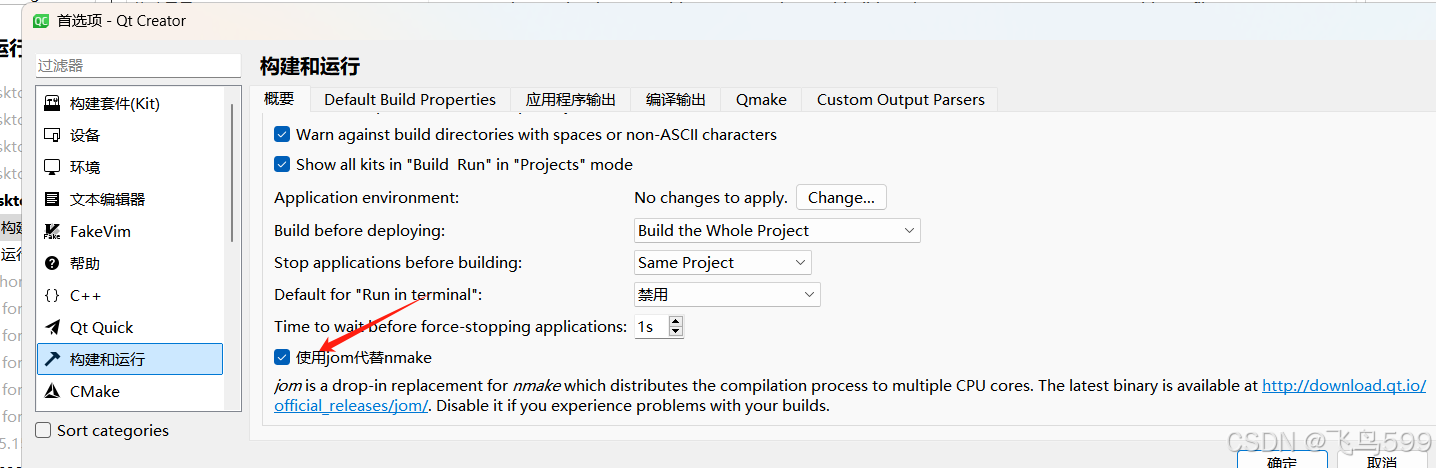Click the text editor icon beside 文本编辑器
1436x468 pixels.
click(52, 199)
